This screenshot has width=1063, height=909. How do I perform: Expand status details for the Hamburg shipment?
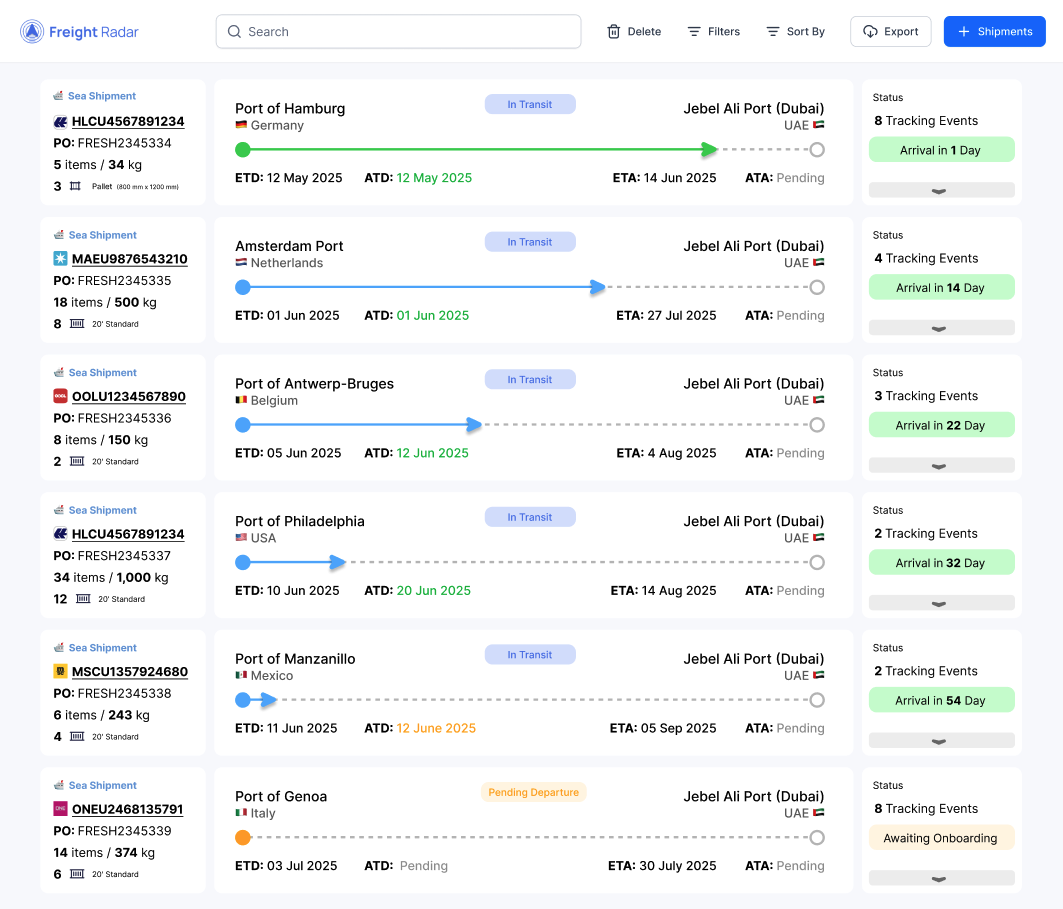point(941,190)
